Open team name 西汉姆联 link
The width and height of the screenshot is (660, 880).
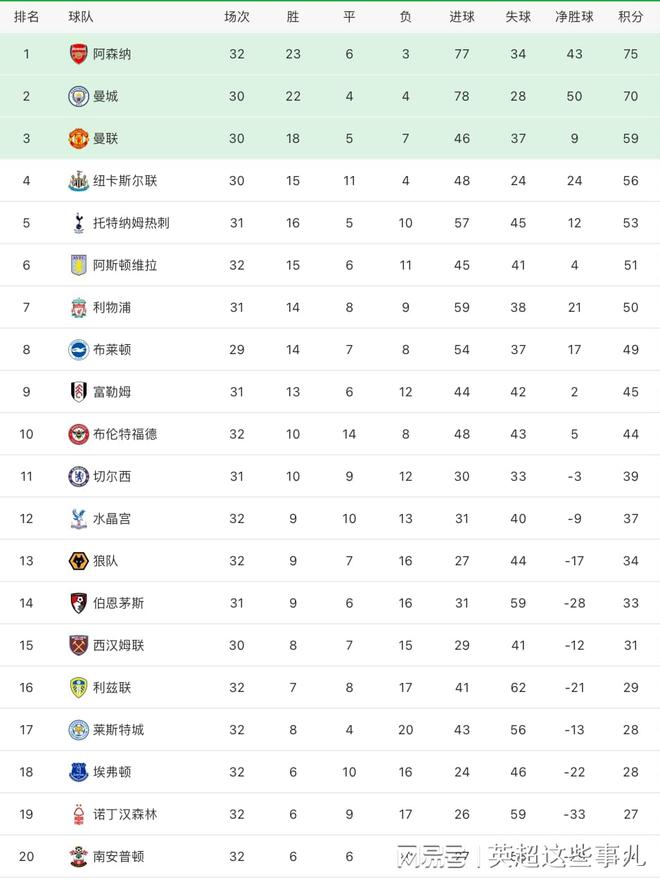click(x=119, y=645)
